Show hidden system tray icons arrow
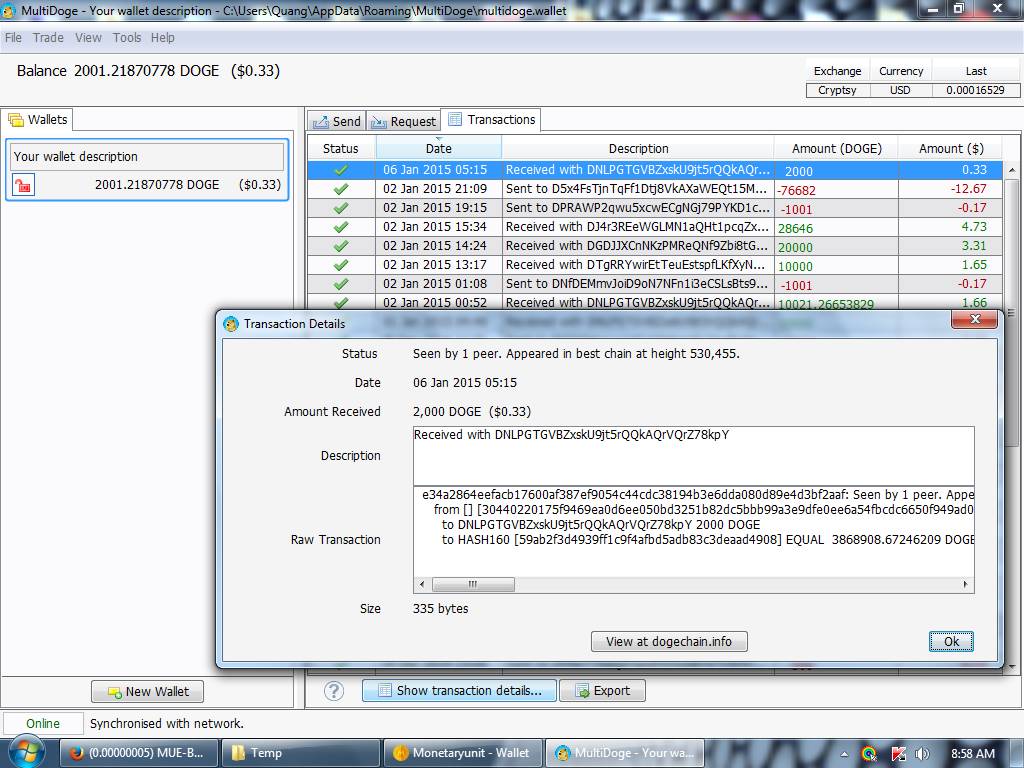This screenshot has width=1024, height=768. point(844,754)
